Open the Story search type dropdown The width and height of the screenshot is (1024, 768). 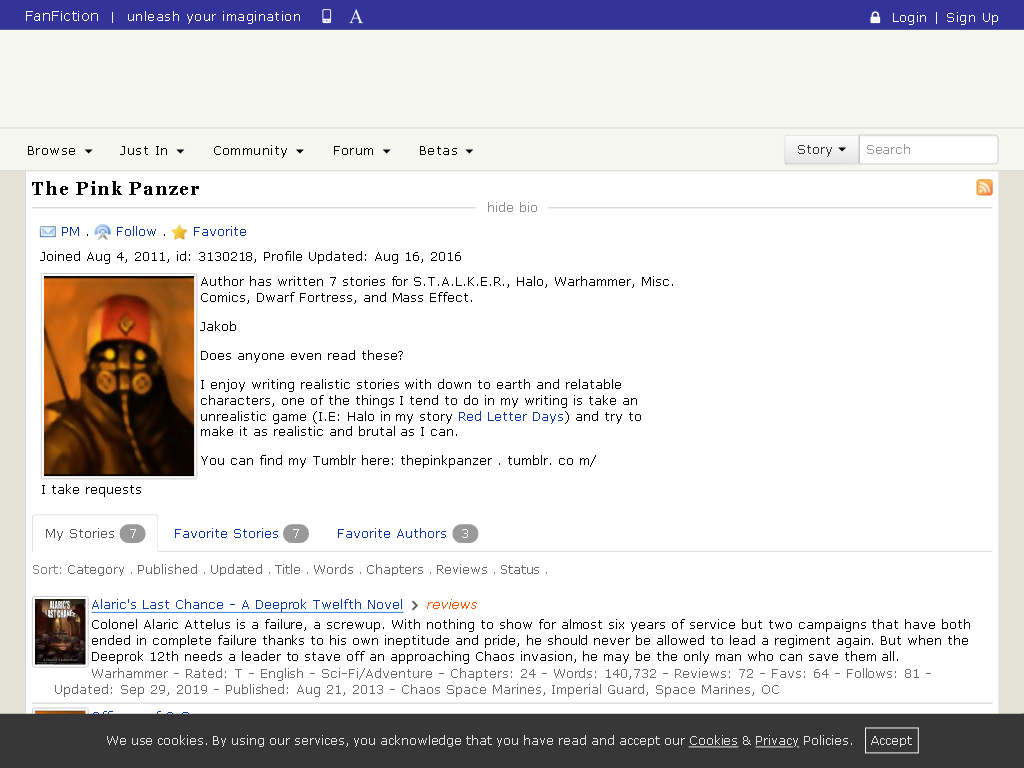(x=822, y=150)
